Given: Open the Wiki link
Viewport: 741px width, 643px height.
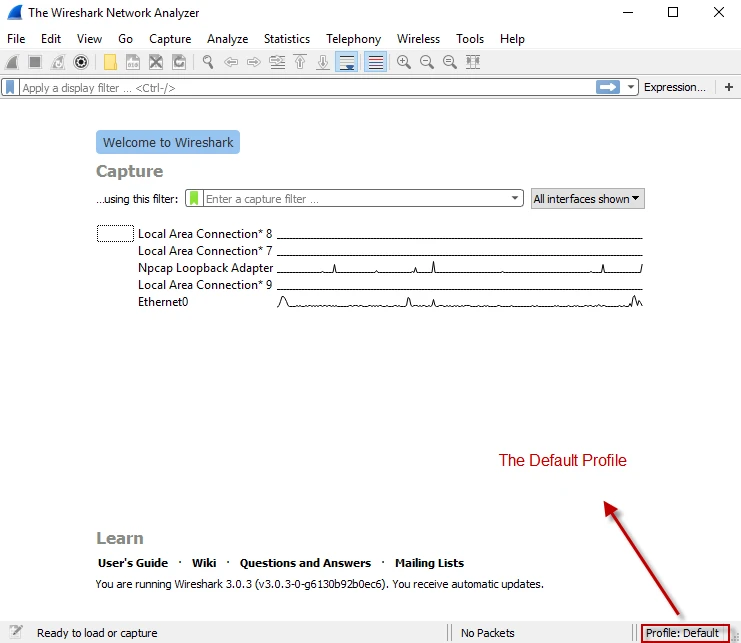Looking at the screenshot, I should [x=204, y=563].
